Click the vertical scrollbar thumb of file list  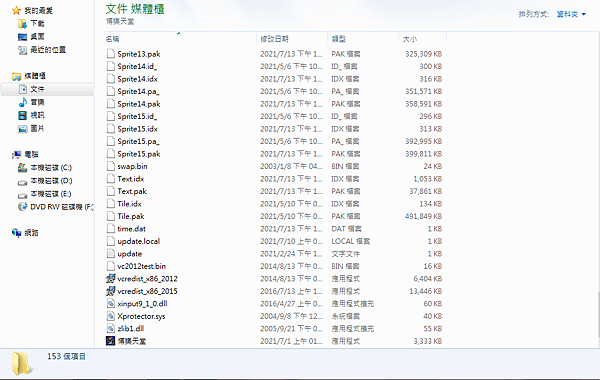point(598,315)
